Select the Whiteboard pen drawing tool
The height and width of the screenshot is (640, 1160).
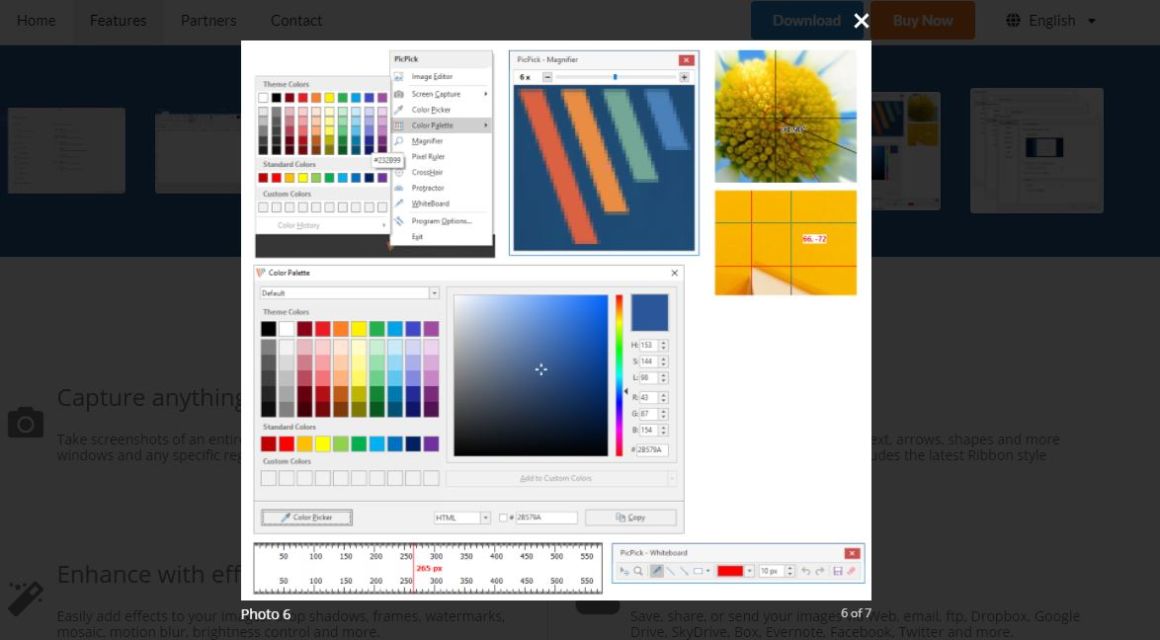[x=656, y=571]
